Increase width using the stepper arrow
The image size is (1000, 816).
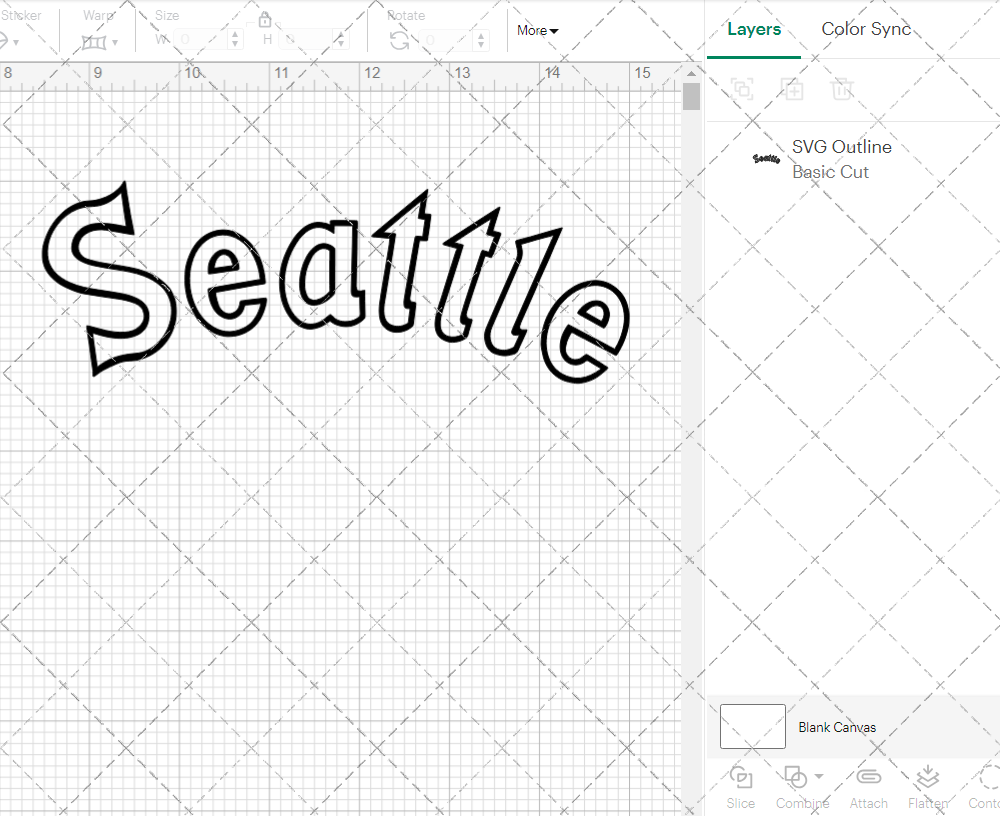point(235,36)
